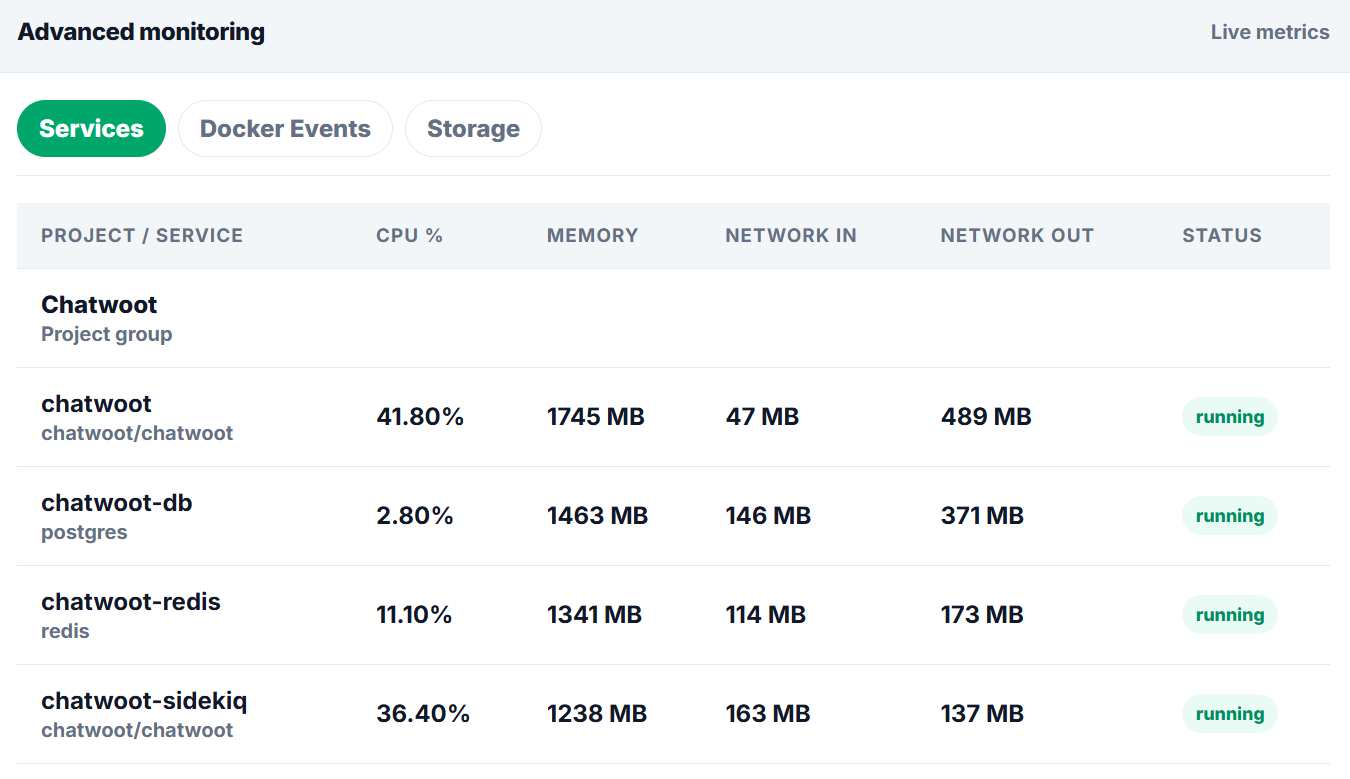Click the MEMORY column header
Viewport: 1350px width, 779px height.
coord(592,236)
